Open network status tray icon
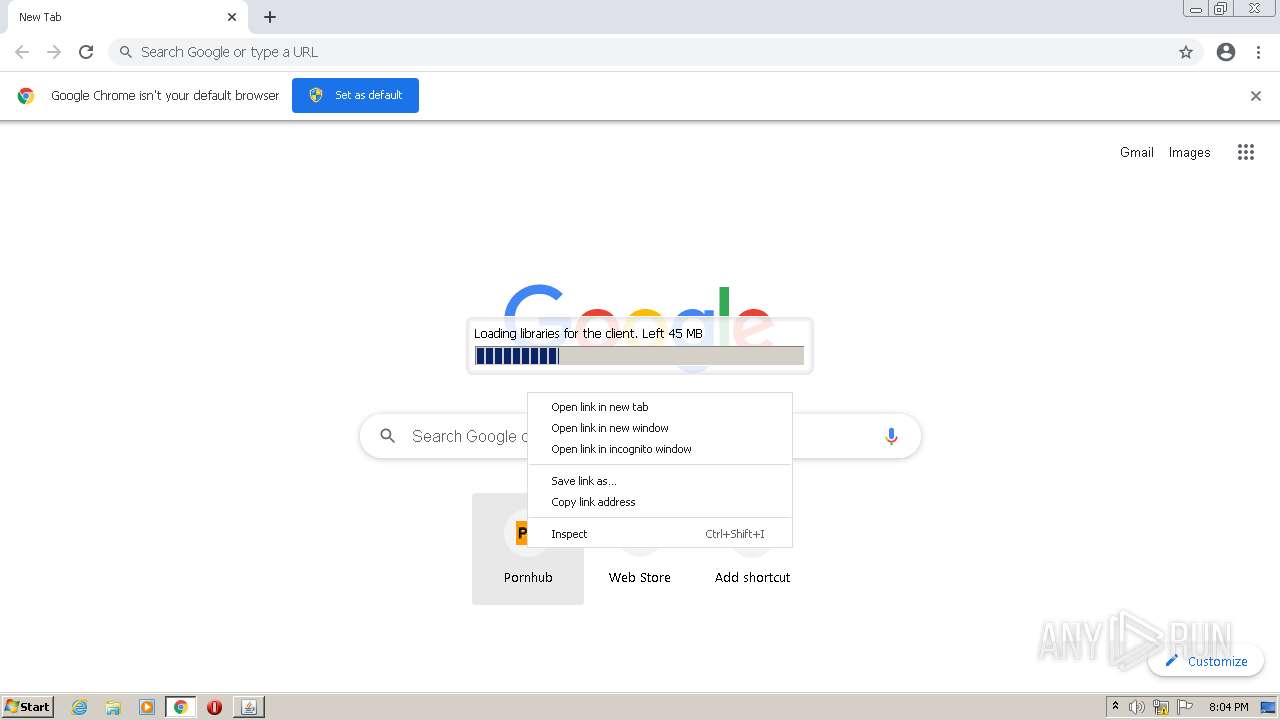Image resolution: width=1280 pixels, height=720 pixels. pyautogui.click(x=1161, y=707)
